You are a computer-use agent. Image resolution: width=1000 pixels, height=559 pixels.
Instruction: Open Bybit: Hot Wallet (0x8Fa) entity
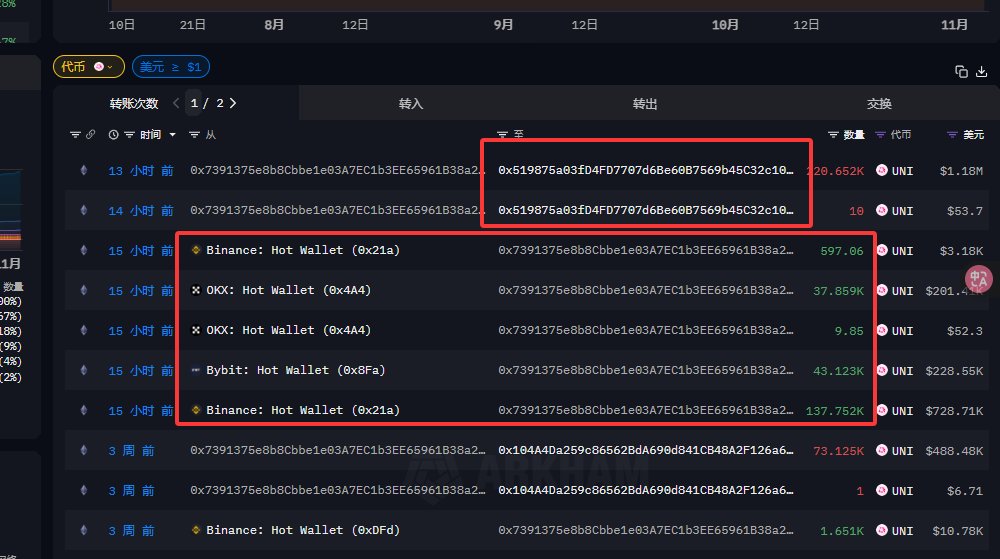pos(296,370)
